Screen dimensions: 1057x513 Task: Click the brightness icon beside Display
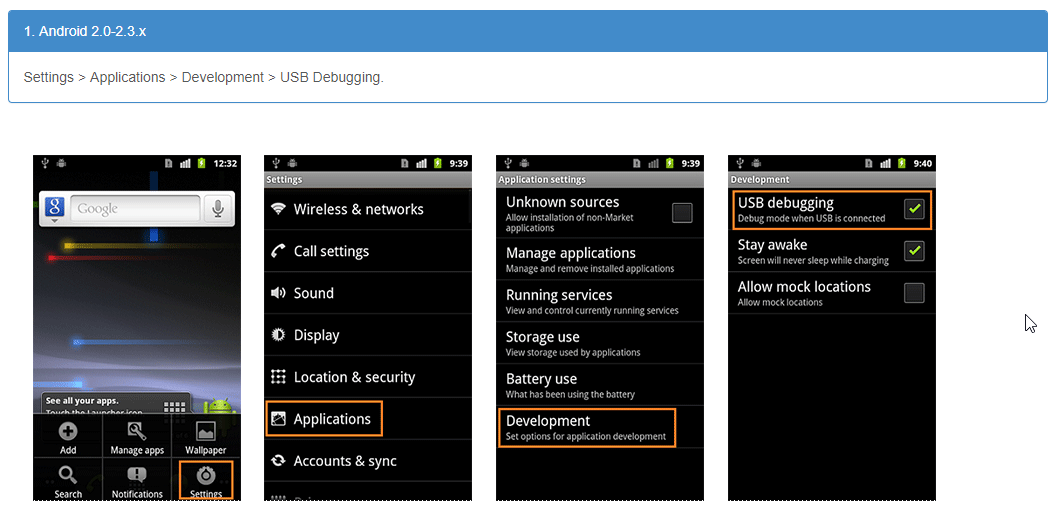point(278,335)
